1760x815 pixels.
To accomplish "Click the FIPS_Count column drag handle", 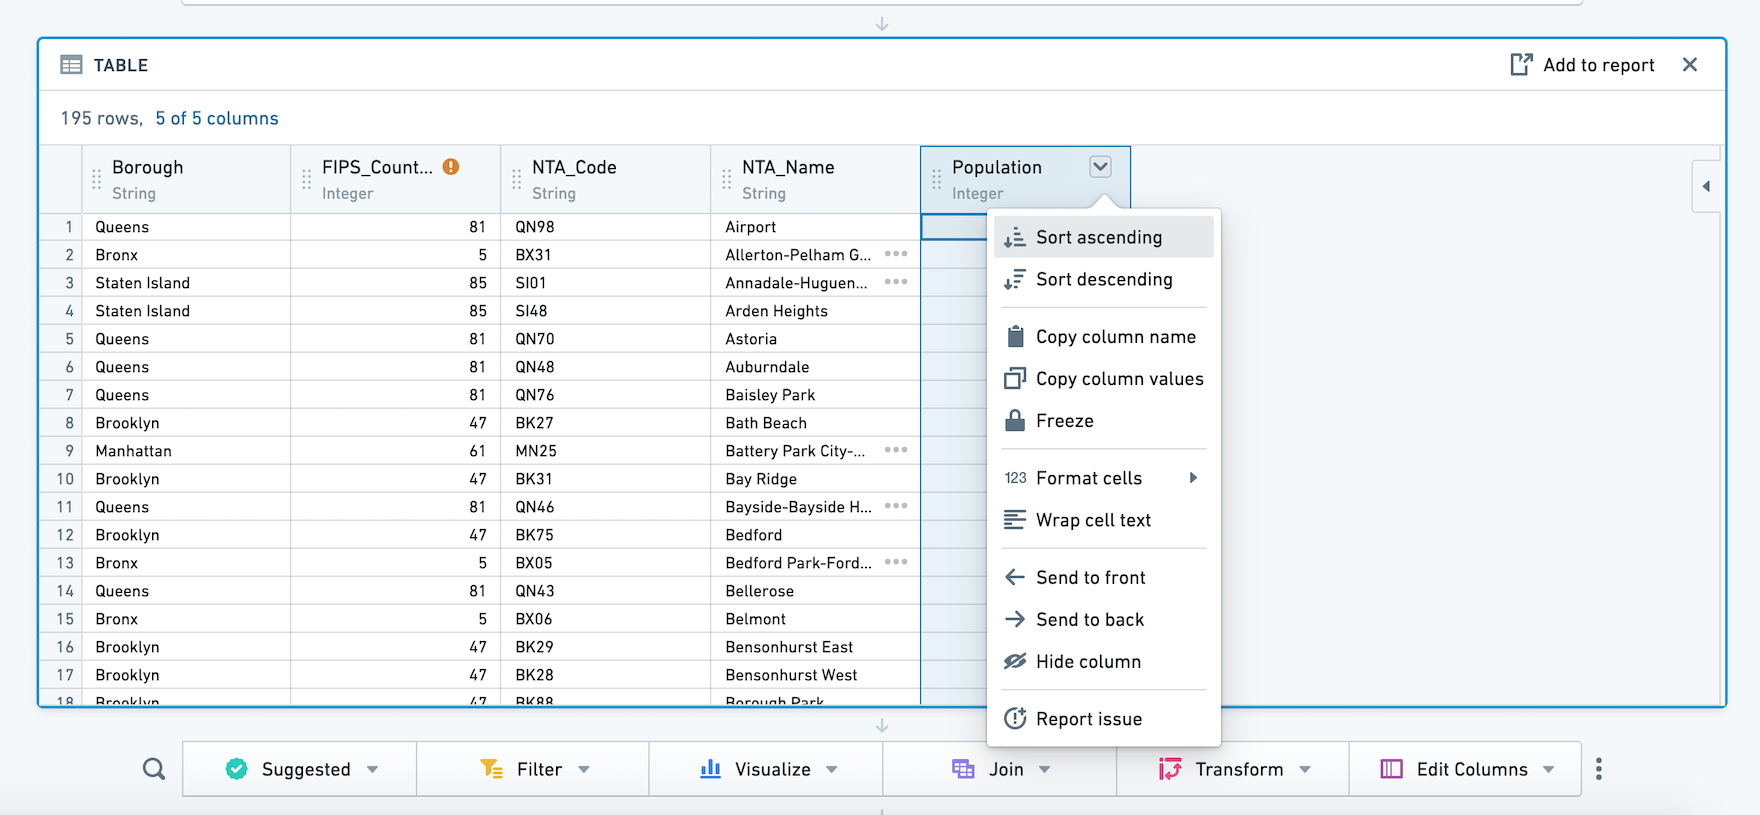I will [x=307, y=179].
